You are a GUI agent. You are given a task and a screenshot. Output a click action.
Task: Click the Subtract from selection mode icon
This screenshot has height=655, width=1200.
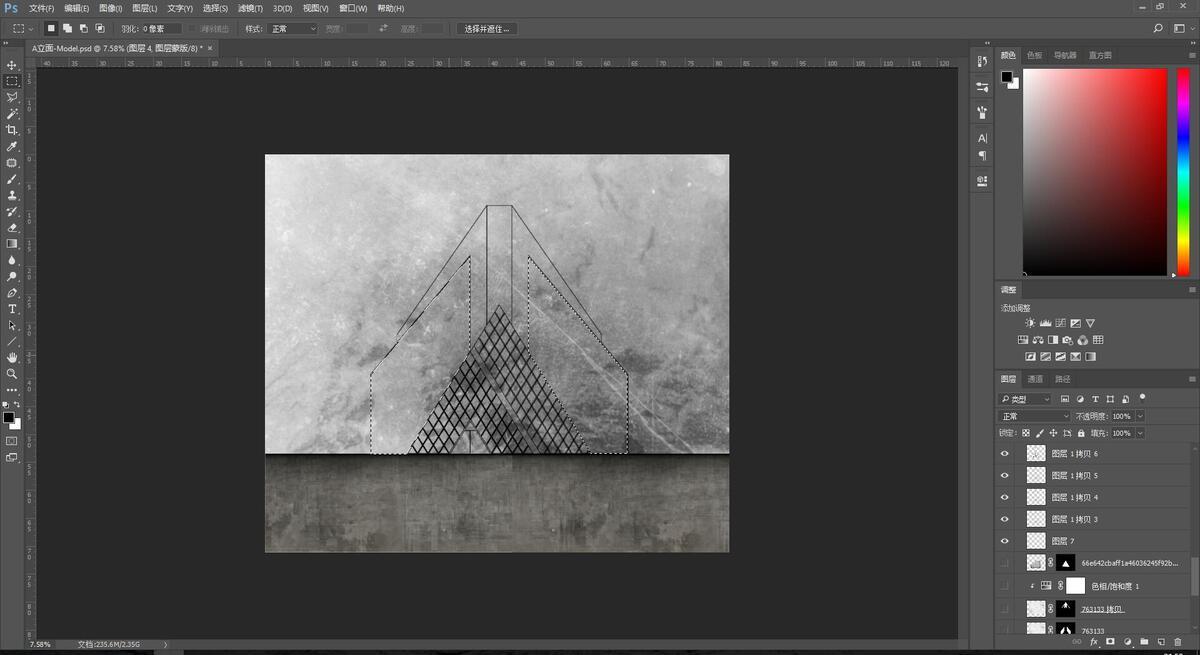point(84,29)
